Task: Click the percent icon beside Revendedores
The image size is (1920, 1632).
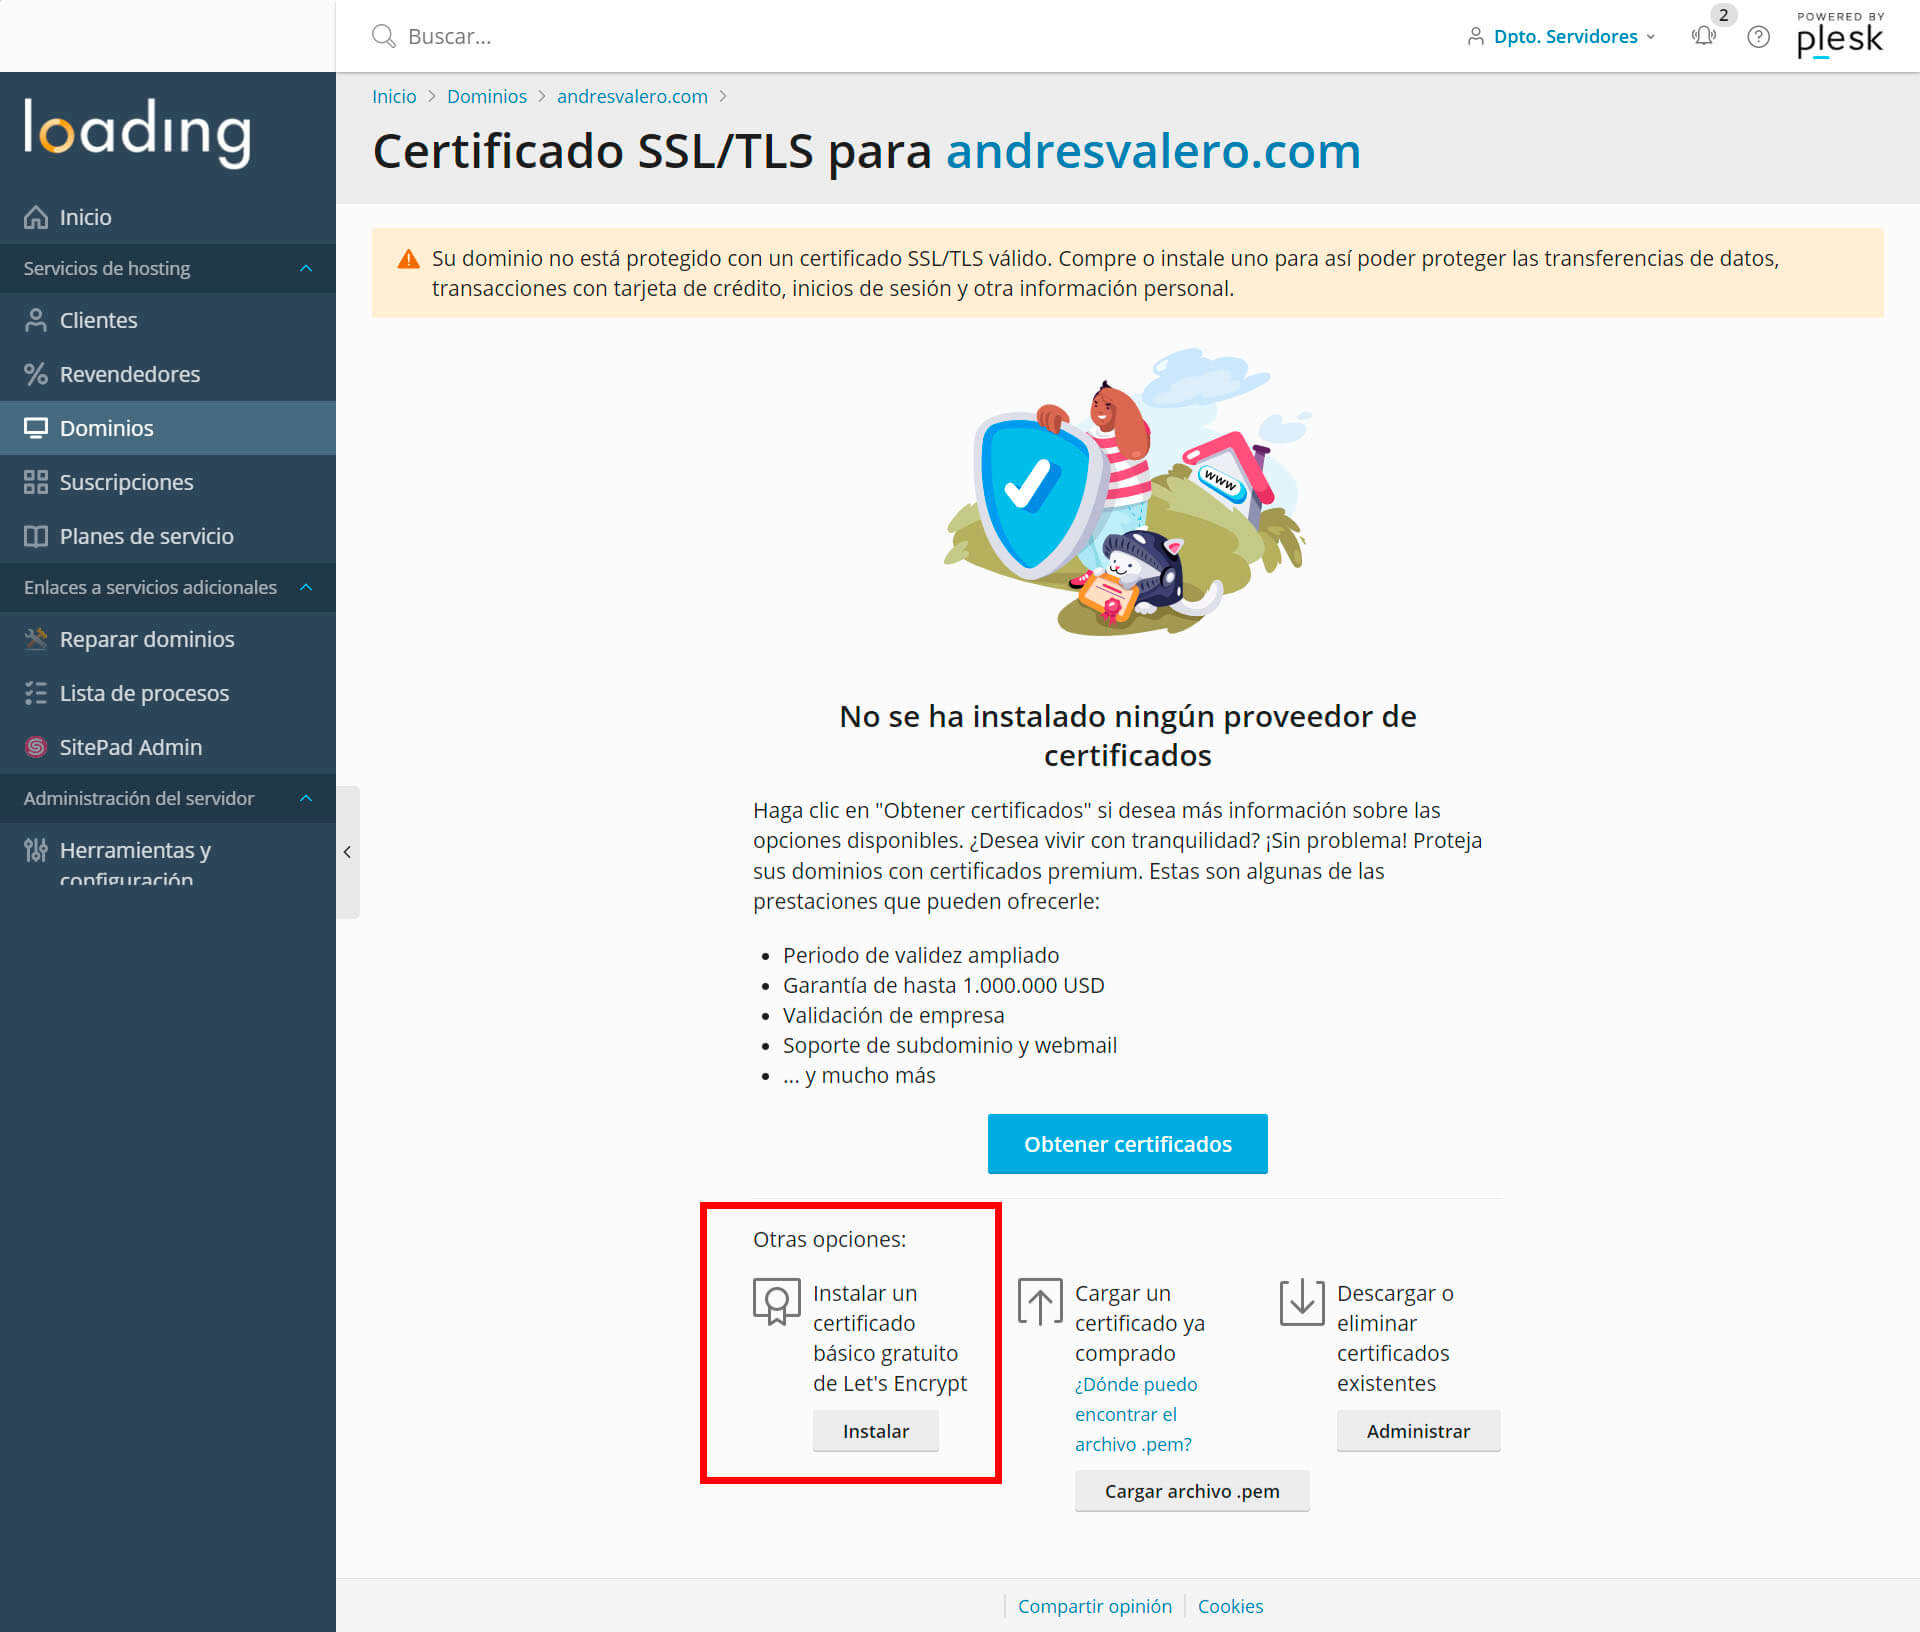Action: click(36, 374)
